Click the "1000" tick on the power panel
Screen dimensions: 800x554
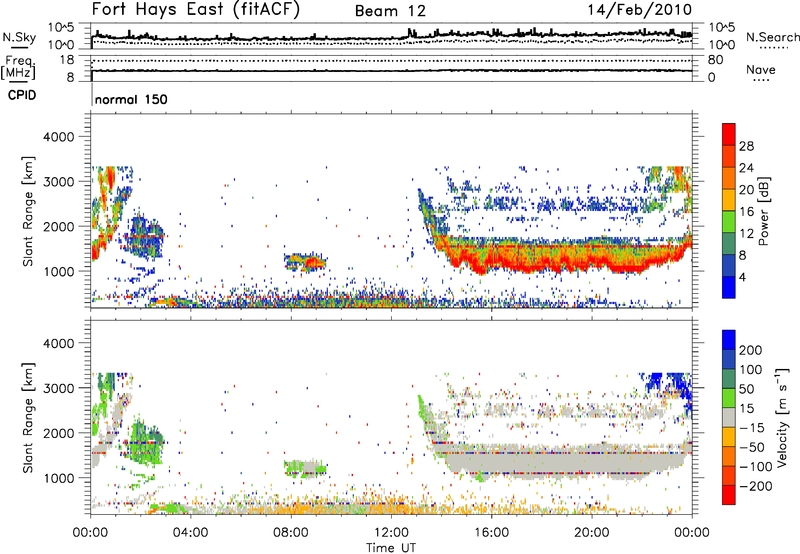click(x=58, y=271)
